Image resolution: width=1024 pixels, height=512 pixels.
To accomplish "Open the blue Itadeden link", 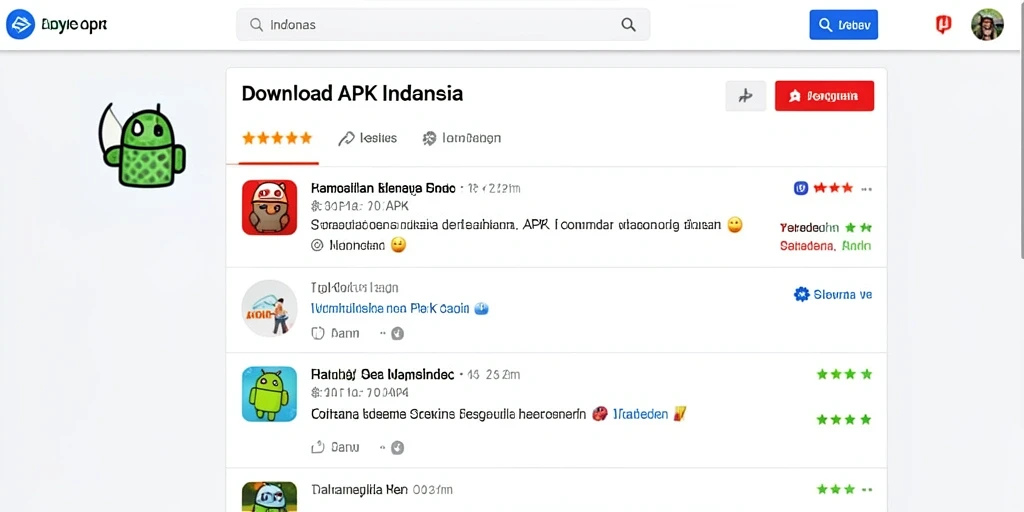I will pos(640,413).
